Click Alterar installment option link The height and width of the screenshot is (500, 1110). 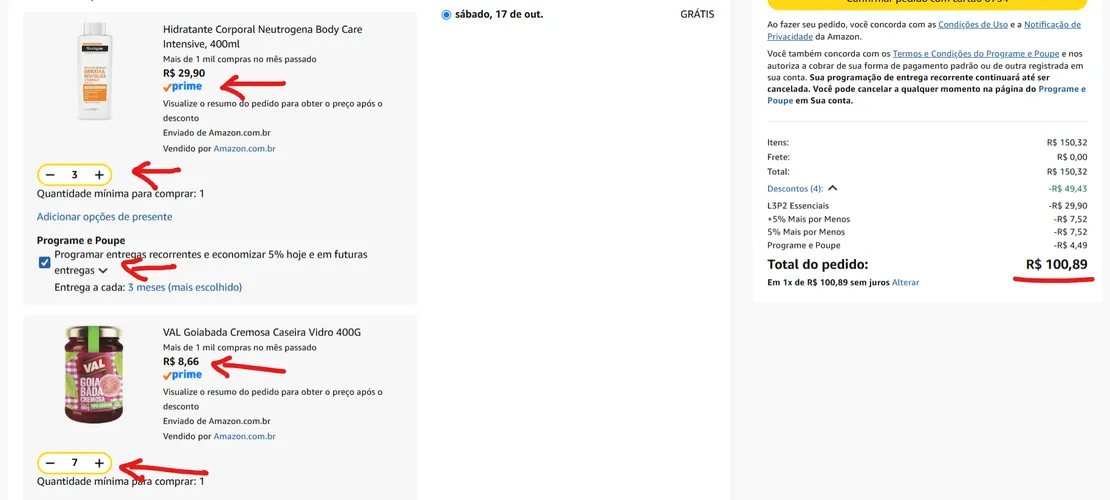(x=905, y=282)
